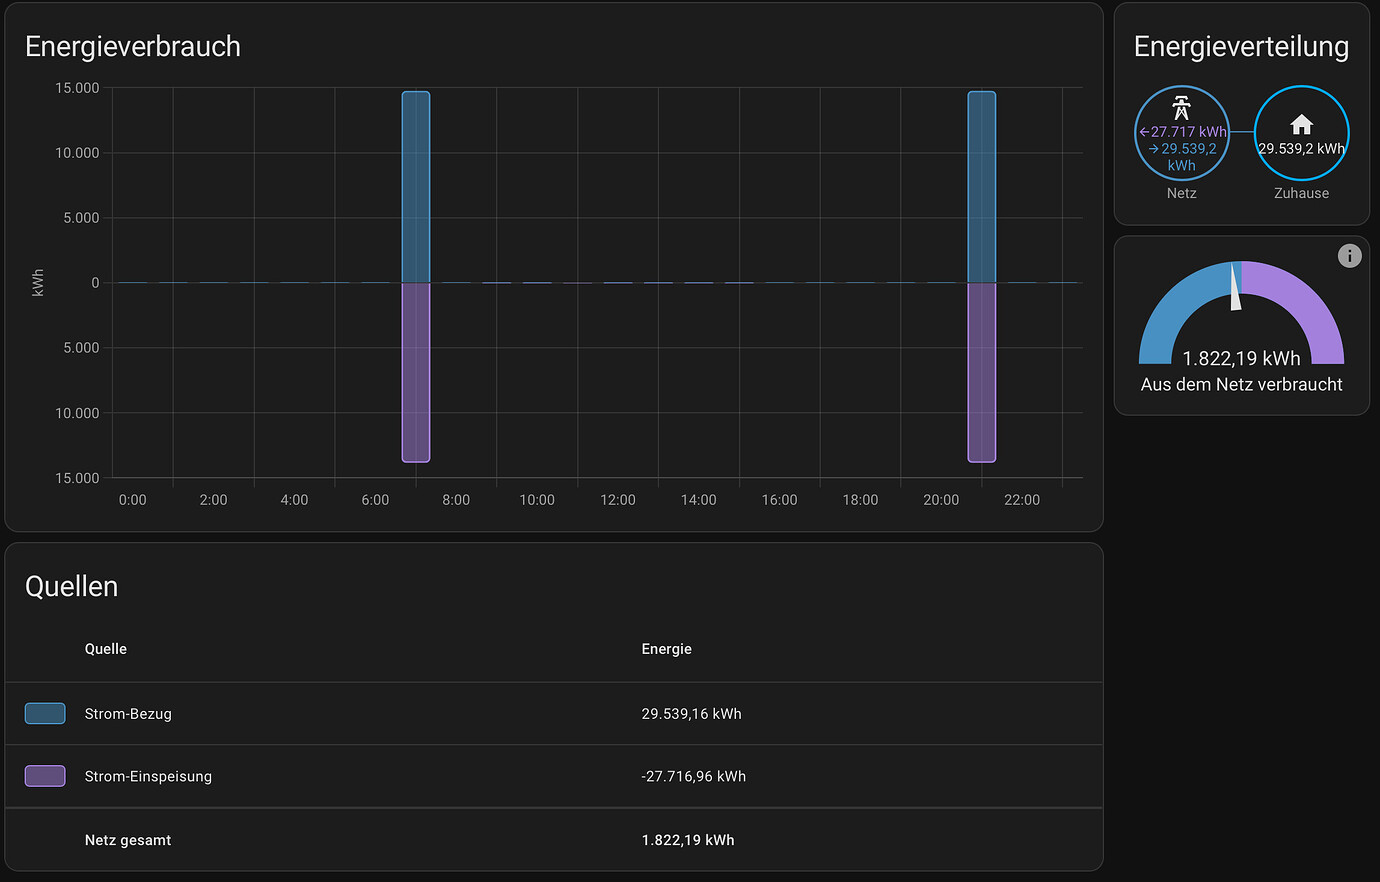
Task: Click the Netz gesamt total row label
Action: point(128,840)
